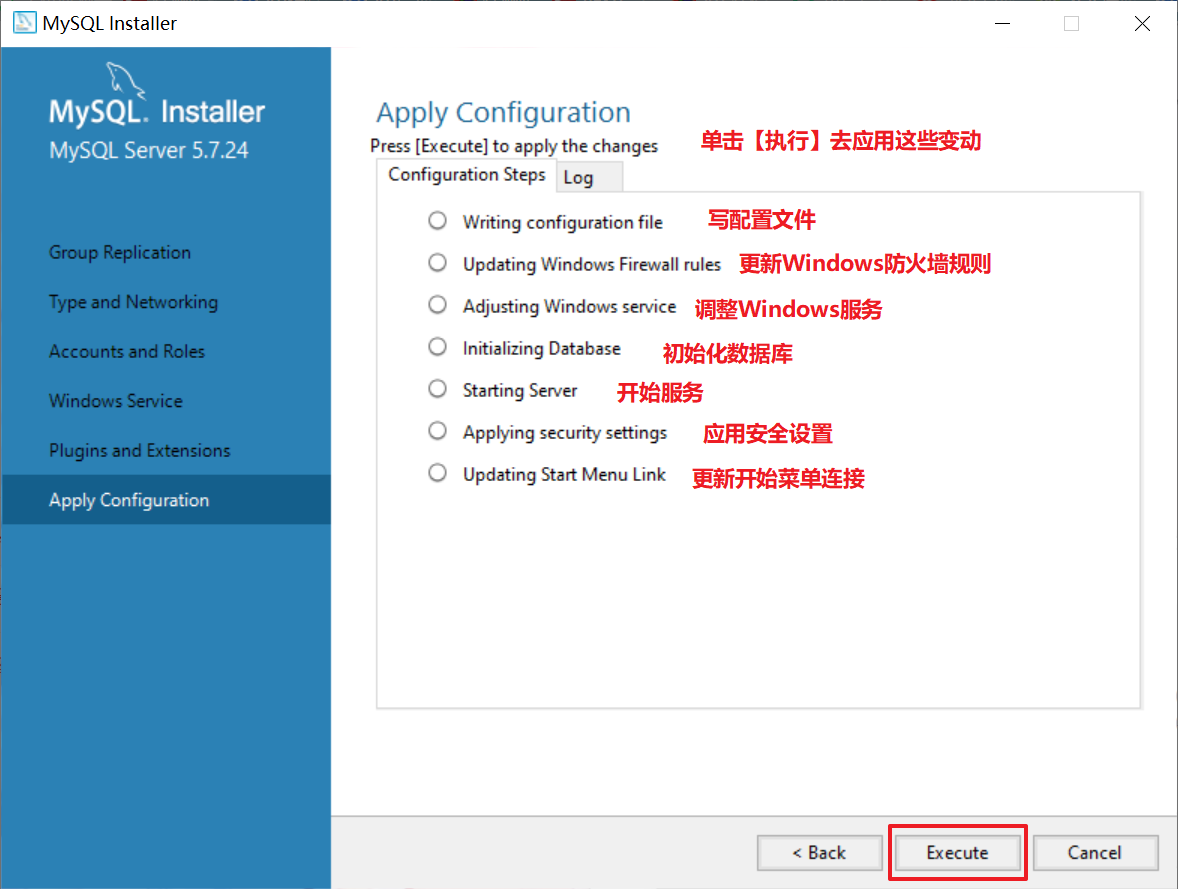Click the MySQL dolphin logo
This screenshot has width=1178, height=889.
[125, 80]
